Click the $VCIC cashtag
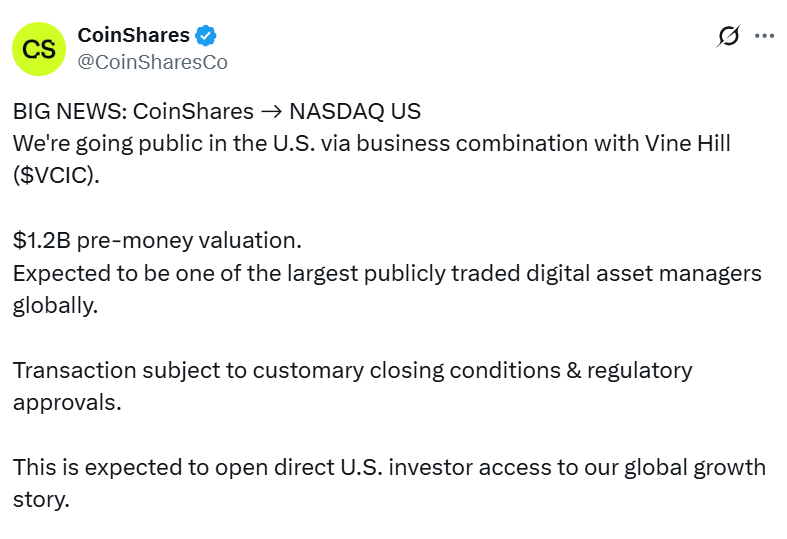The height and width of the screenshot is (539, 787). pyautogui.click(x=56, y=175)
